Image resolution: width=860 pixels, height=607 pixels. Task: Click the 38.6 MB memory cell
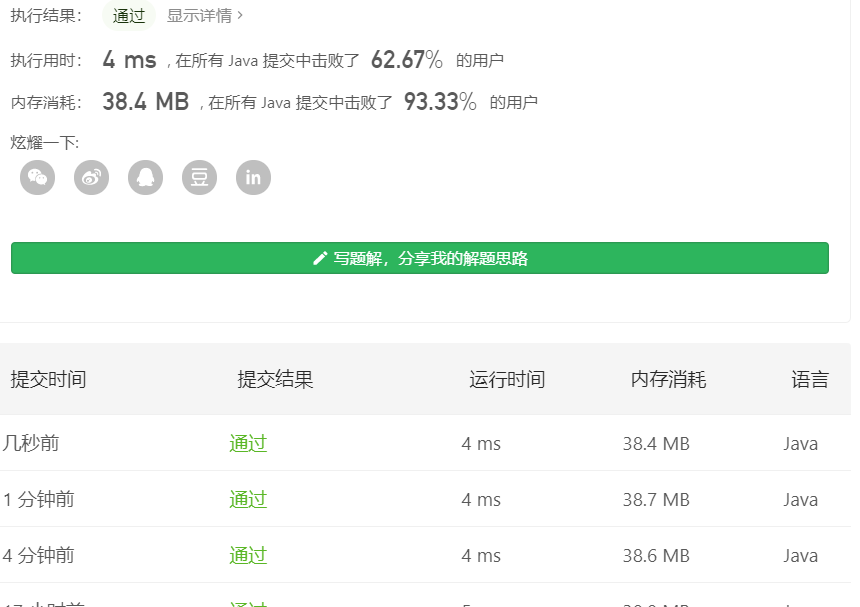click(656, 555)
